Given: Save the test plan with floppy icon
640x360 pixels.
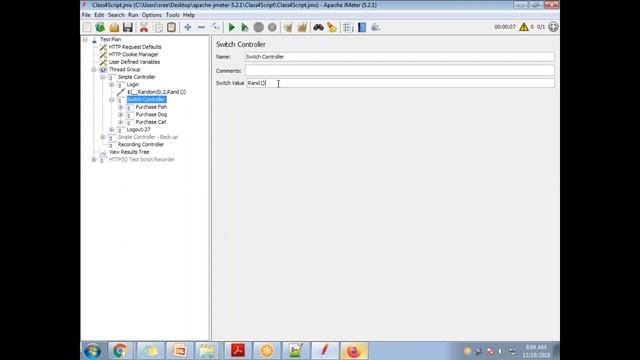Looking at the screenshot, I should tap(128, 27).
